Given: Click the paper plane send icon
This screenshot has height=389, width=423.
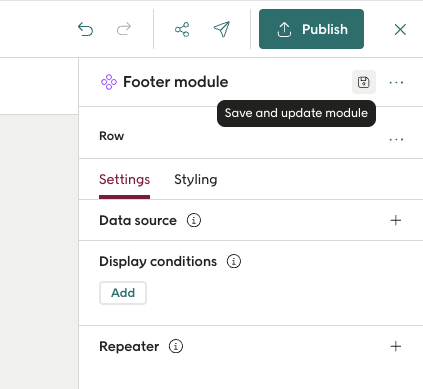Looking at the screenshot, I should [x=222, y=29].
